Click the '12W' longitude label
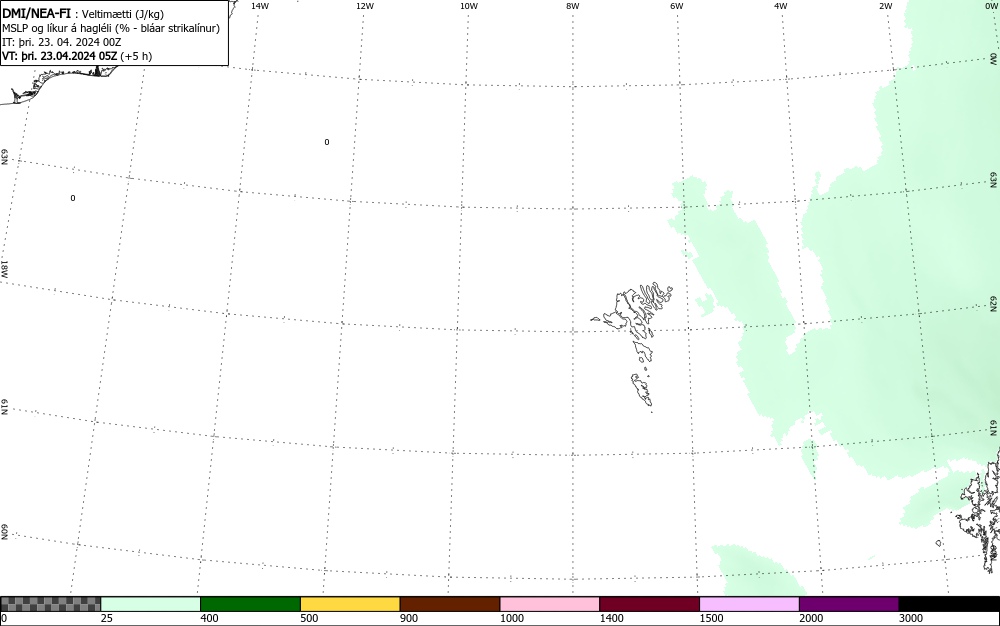The width and height of the screenshot is (1000, 626). click(x=365, y=6)
